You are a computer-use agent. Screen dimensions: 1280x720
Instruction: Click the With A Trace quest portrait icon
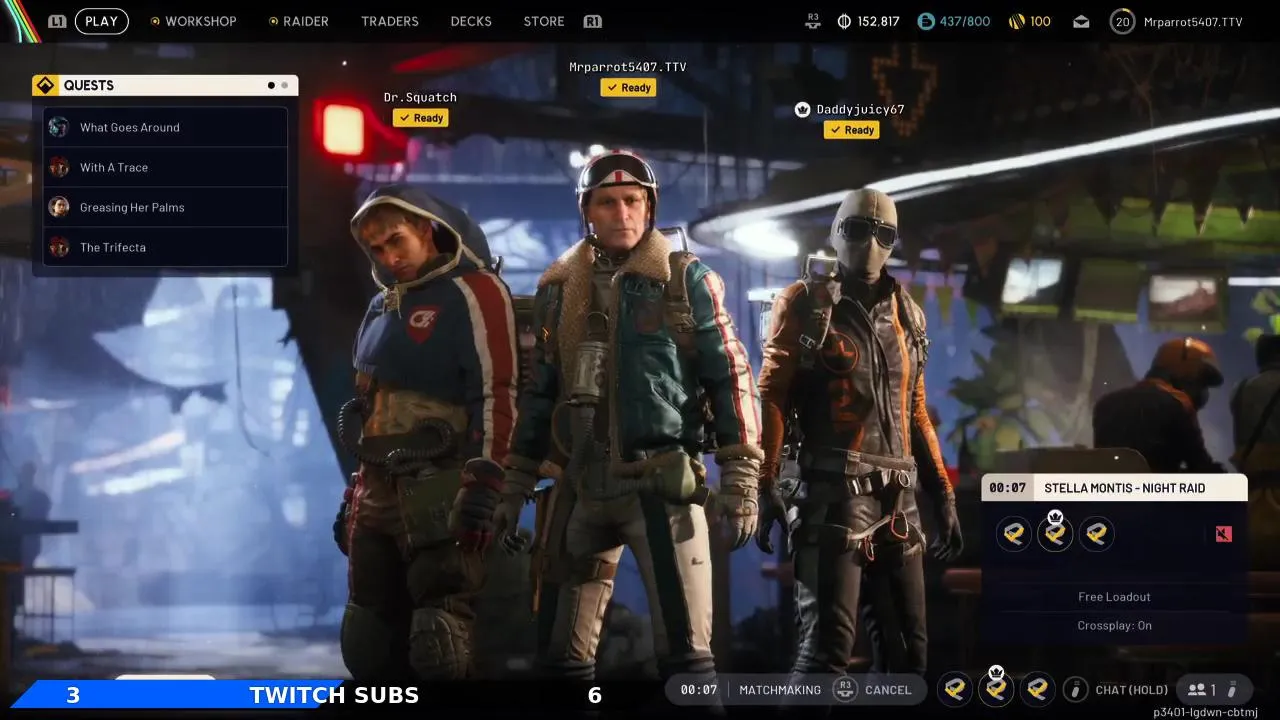59,167
